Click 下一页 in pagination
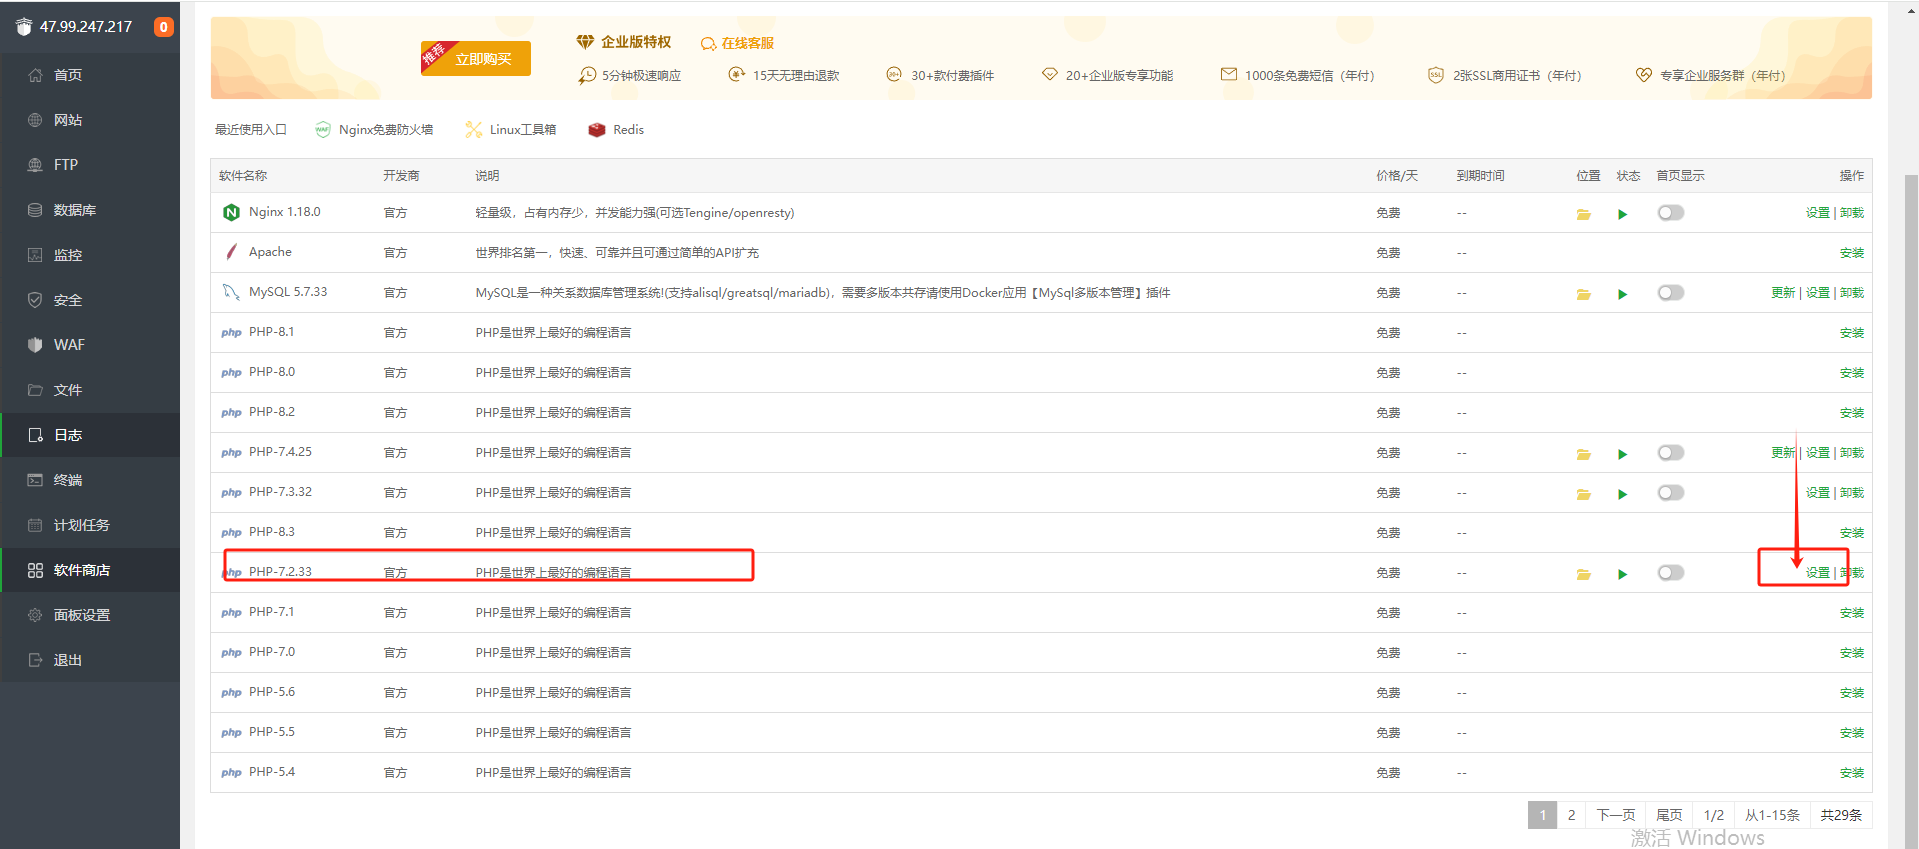The height and width of the screenshot is (849, 1919). [x=1615, y=815]
